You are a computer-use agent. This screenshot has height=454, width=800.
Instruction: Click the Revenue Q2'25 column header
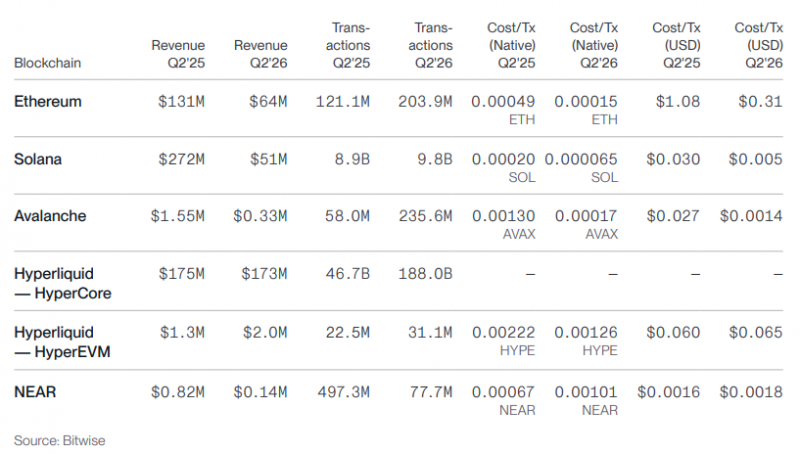pos(178,54)
